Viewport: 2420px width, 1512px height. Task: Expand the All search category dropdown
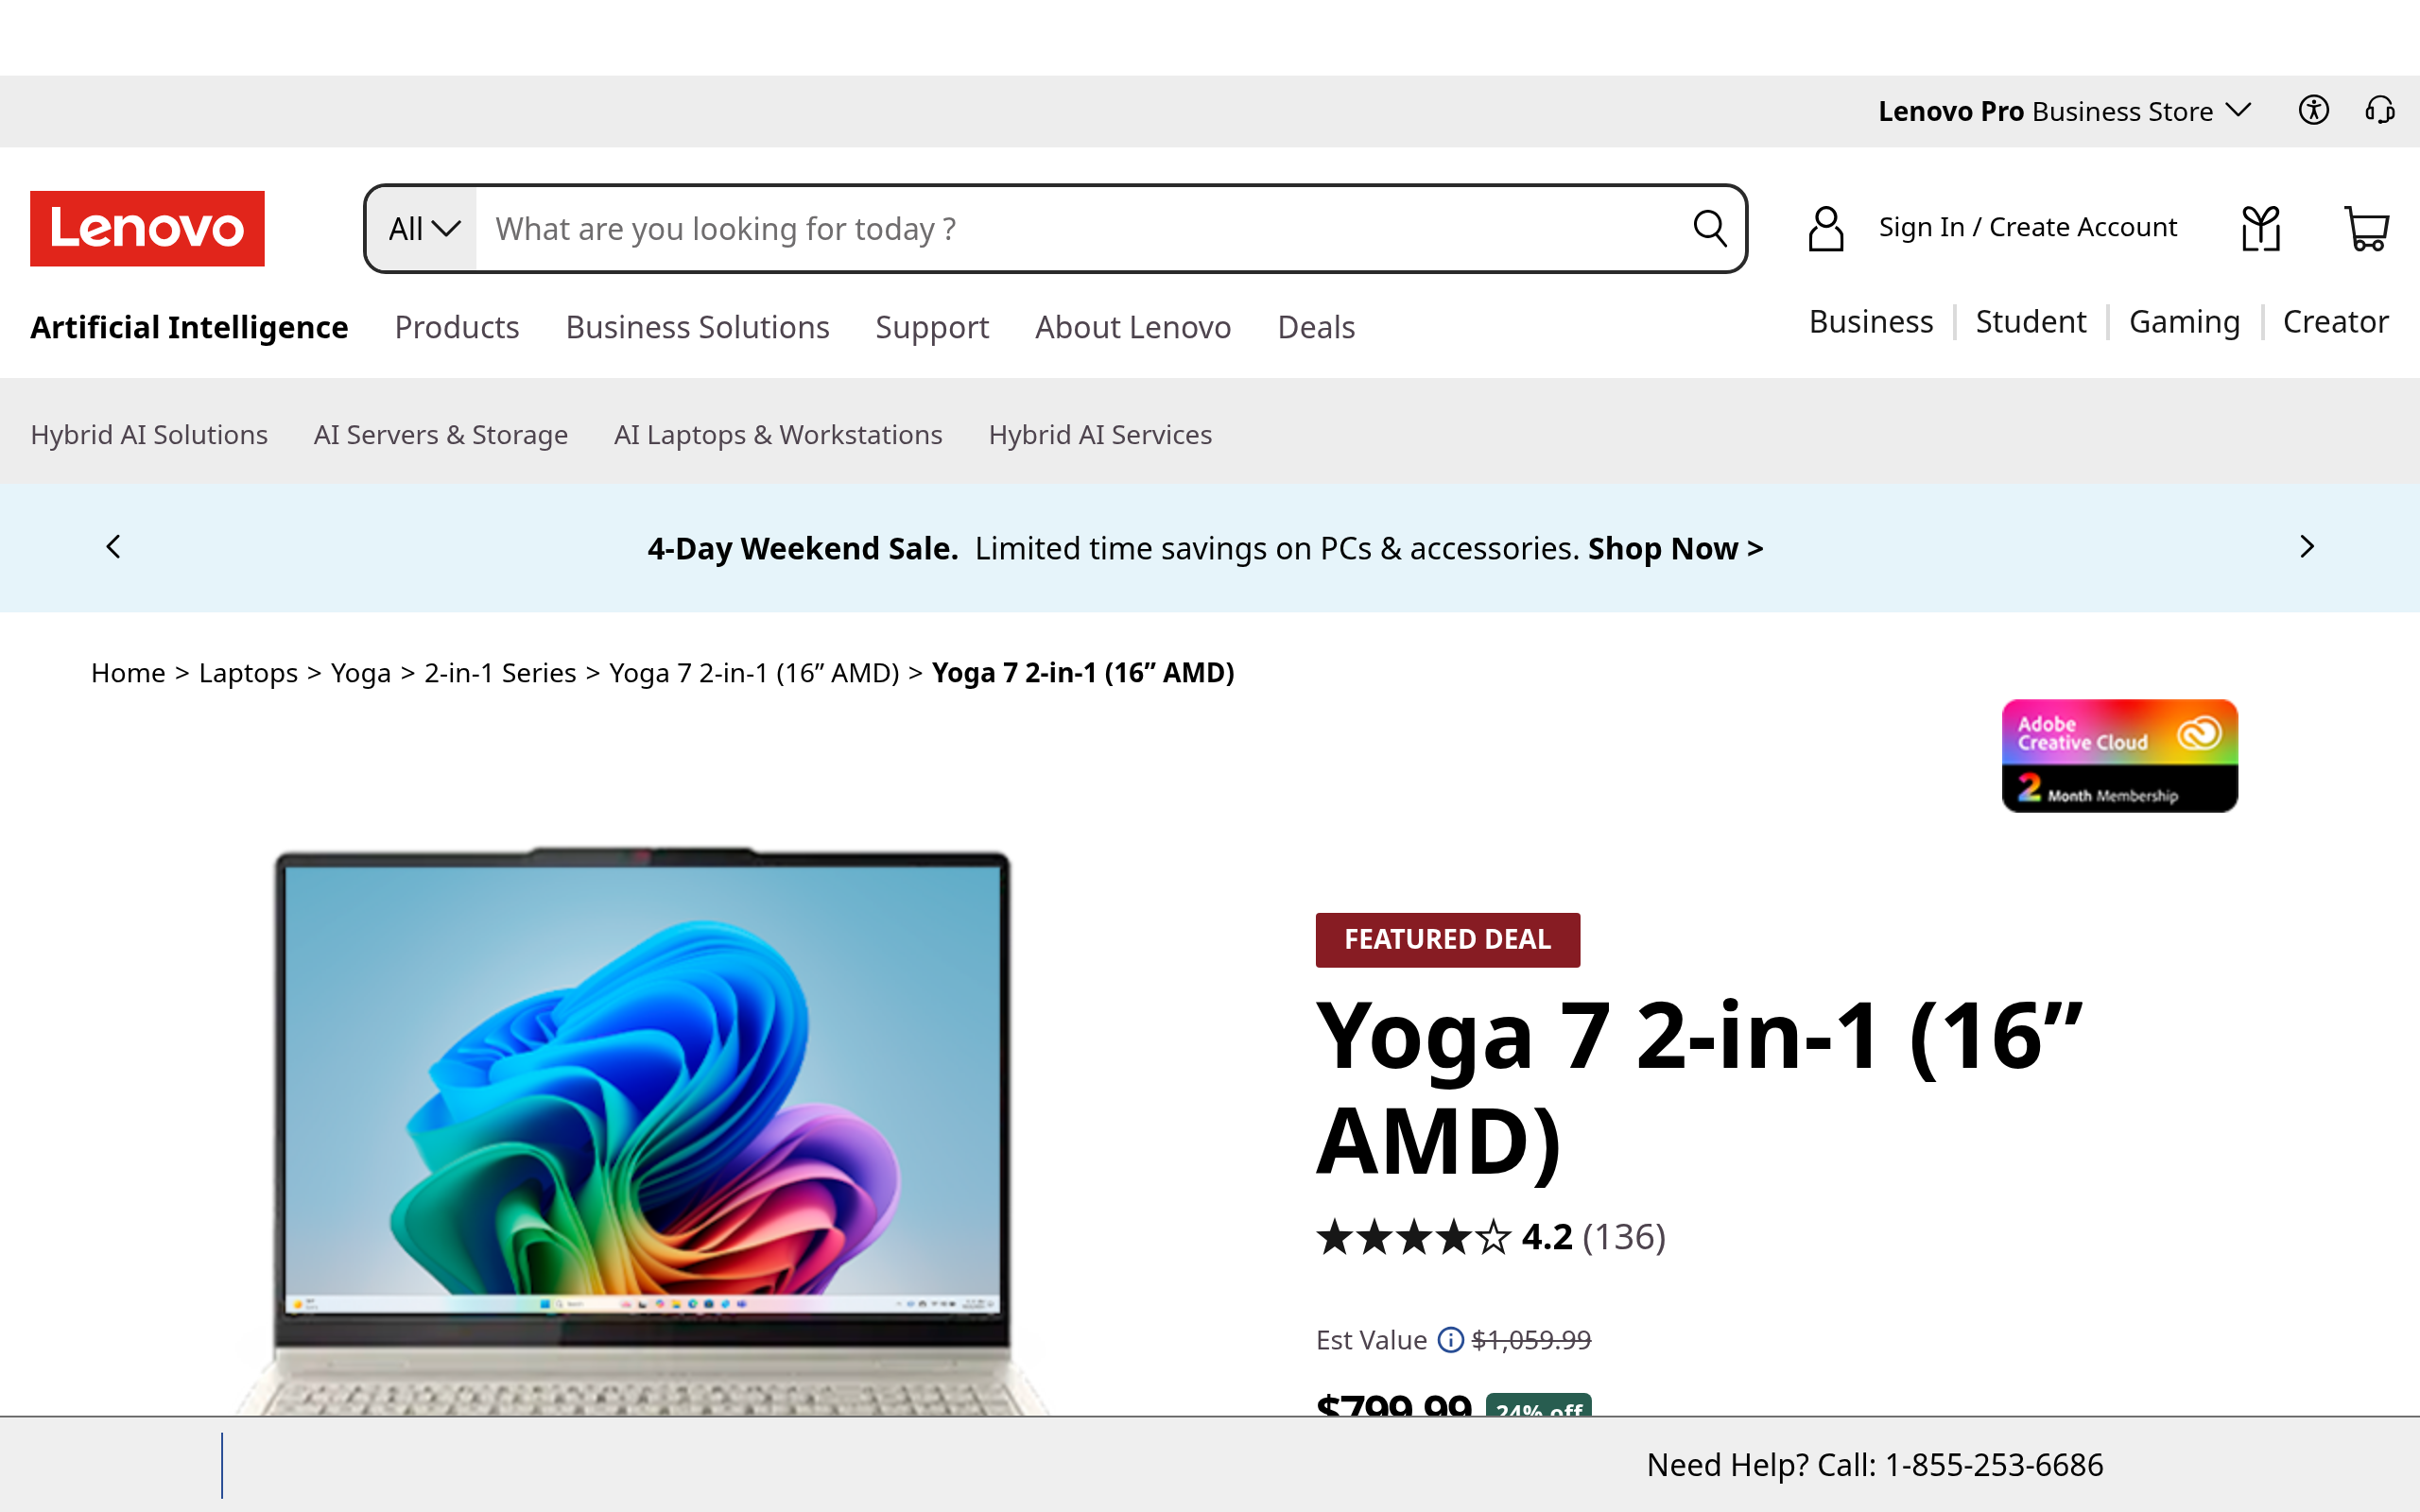point(424,229)
